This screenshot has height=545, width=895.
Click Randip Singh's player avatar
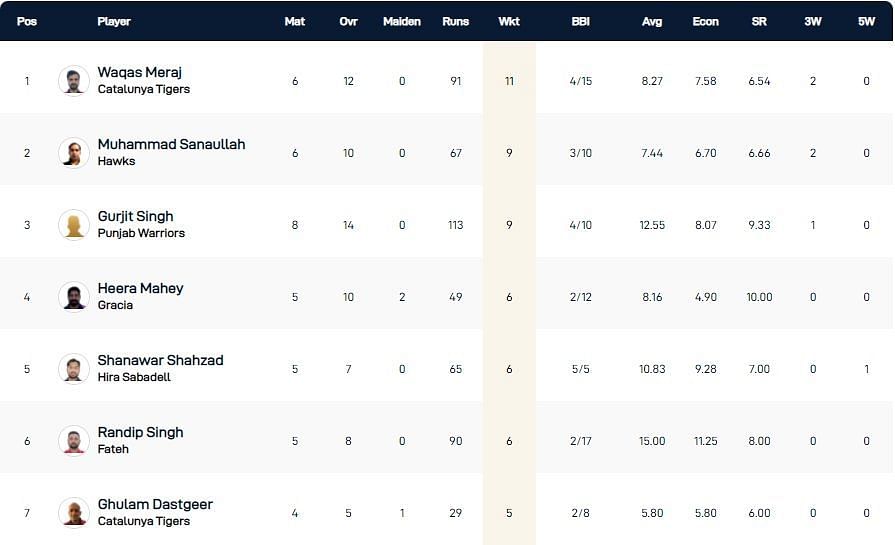[x=74, y=441]
